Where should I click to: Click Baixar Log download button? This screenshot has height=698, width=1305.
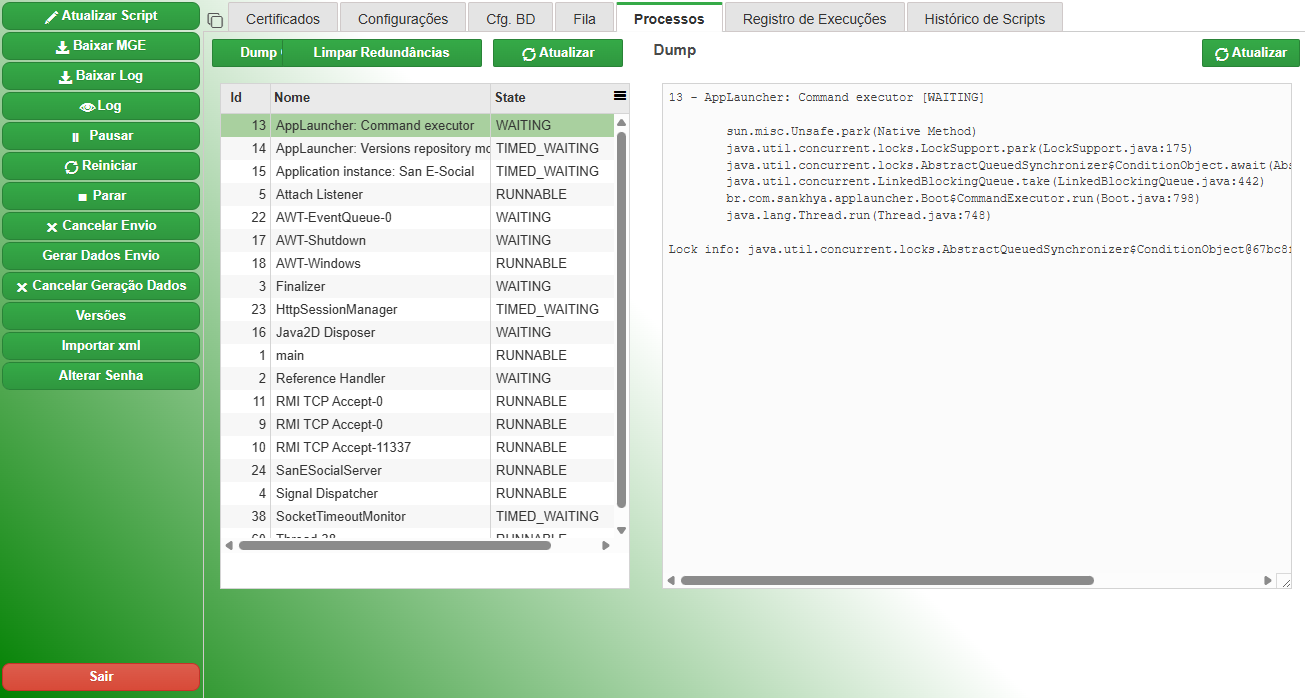coord(101,76)
